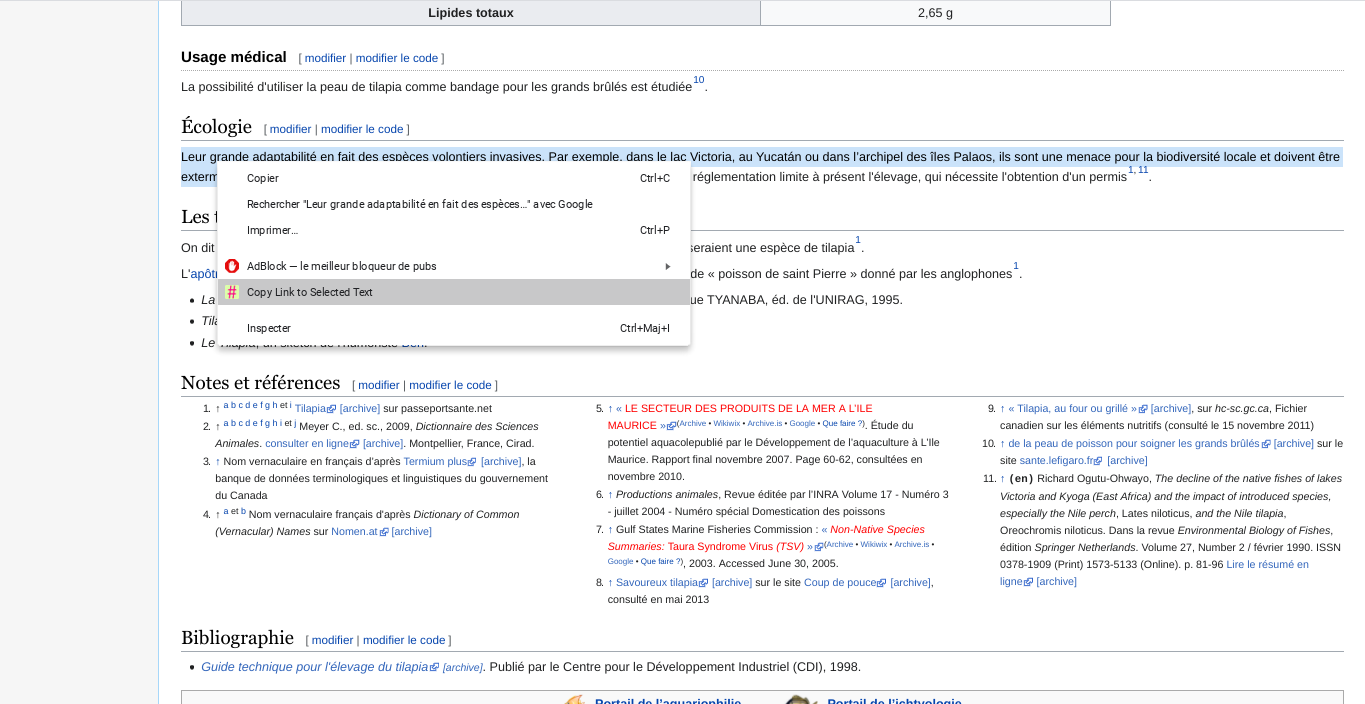The height and width of the screenshot is (704, 1365).
Task: Open the Nomen.at link
Action: click(360, 531)
